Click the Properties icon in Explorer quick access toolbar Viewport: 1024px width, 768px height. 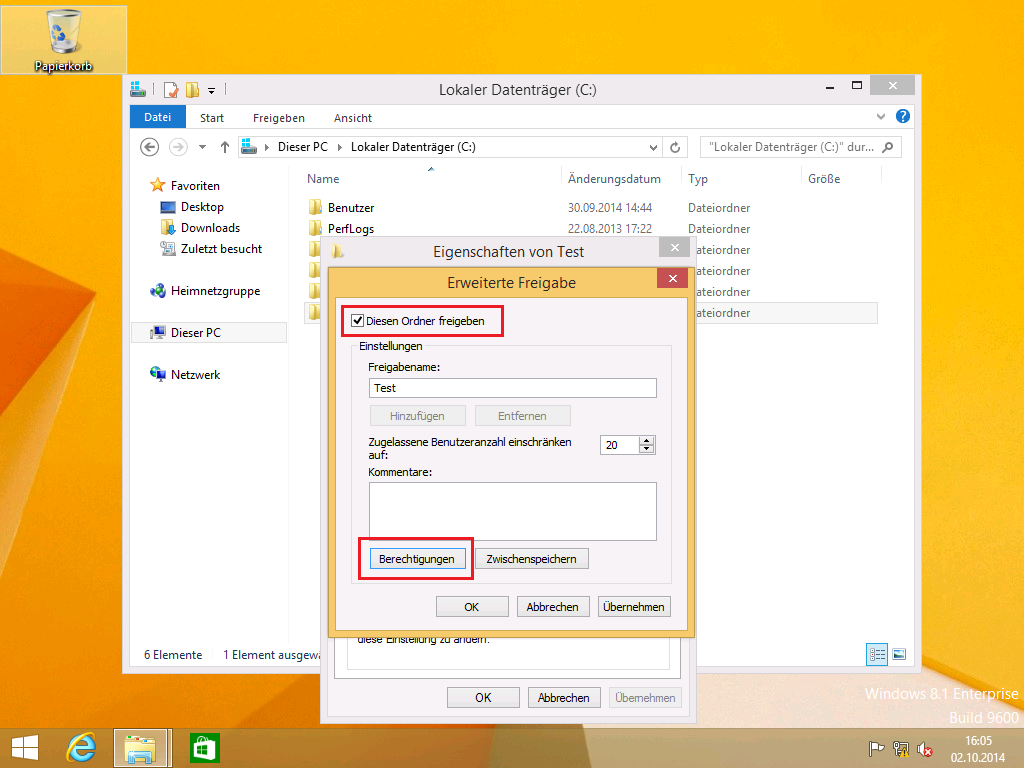[x=171, y=89]
